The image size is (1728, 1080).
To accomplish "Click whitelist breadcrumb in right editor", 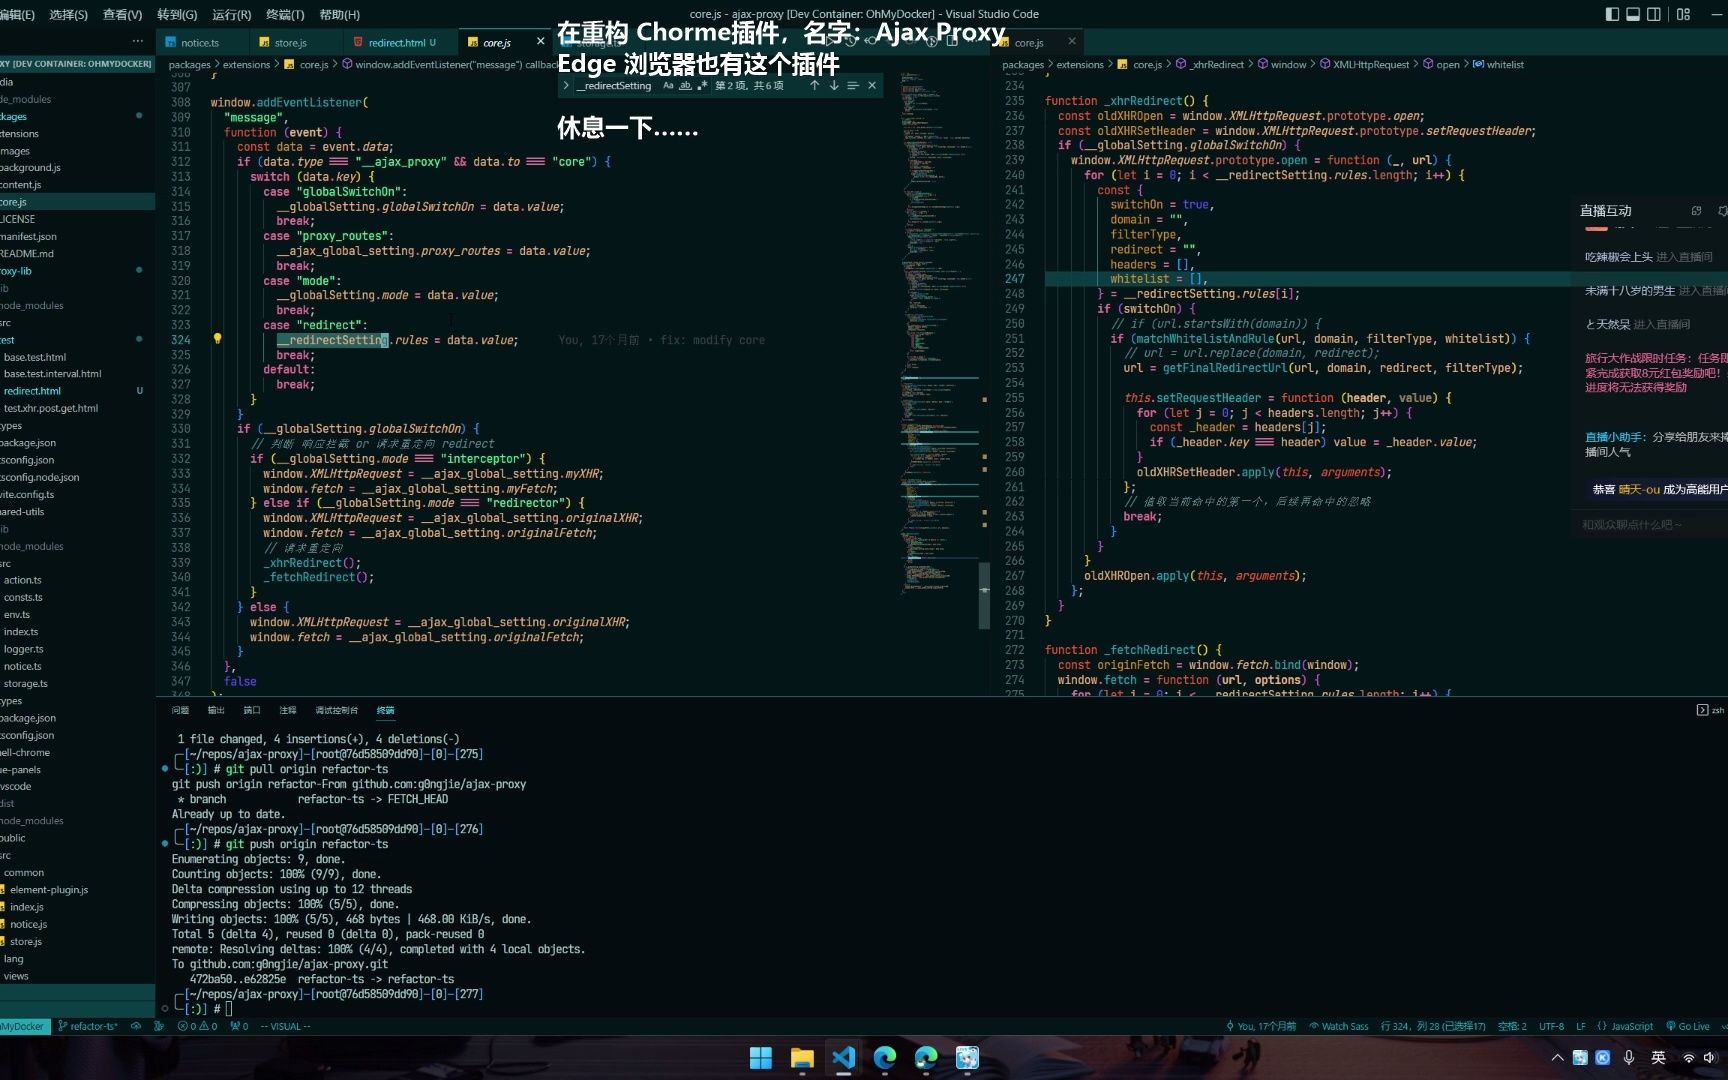I will coord(1505,64).
